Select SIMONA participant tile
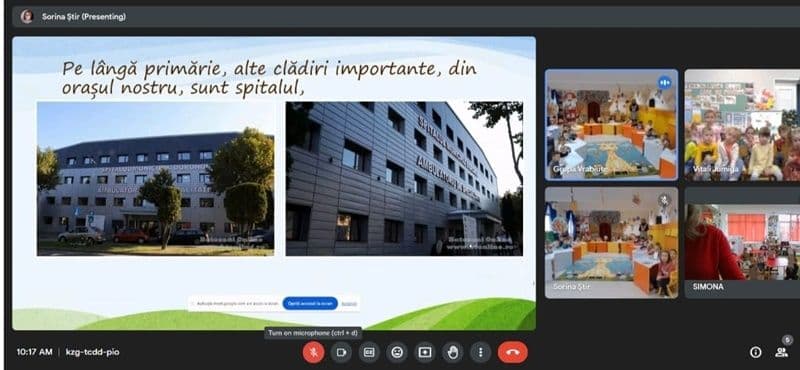The image size is (800, 370). pos(742,242)
